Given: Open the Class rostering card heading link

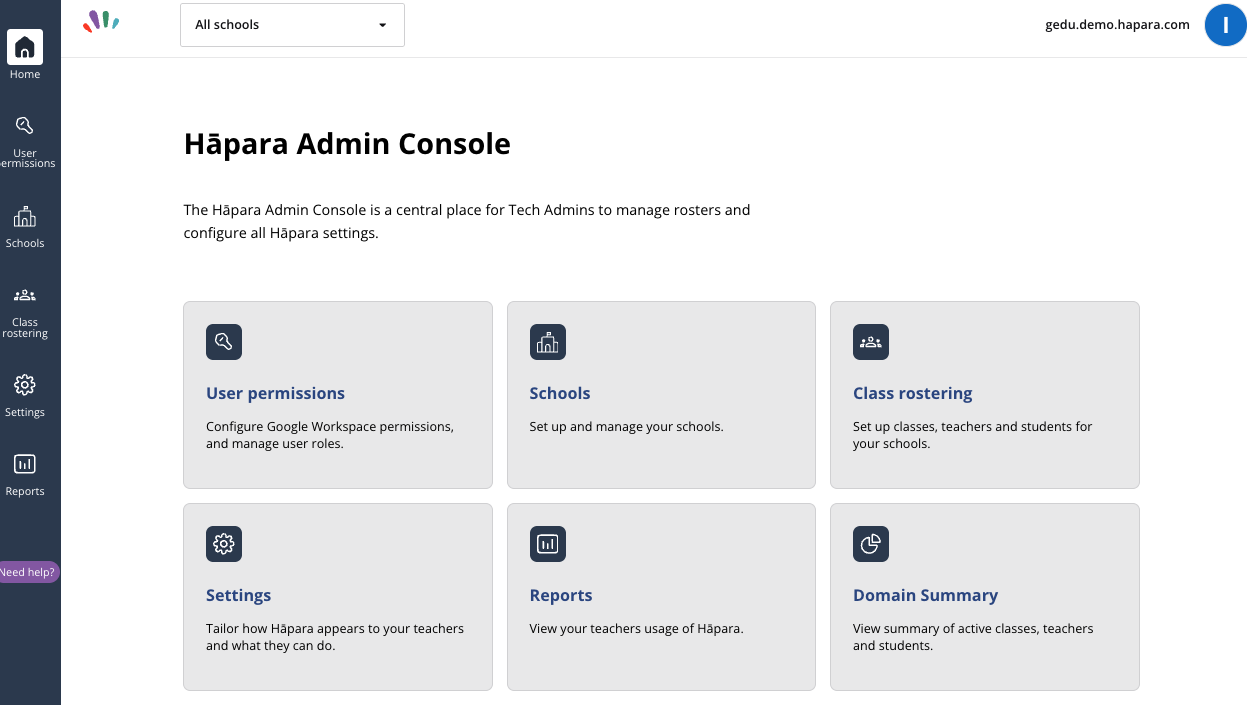Looking at the screenshot, I should point(913,393).
